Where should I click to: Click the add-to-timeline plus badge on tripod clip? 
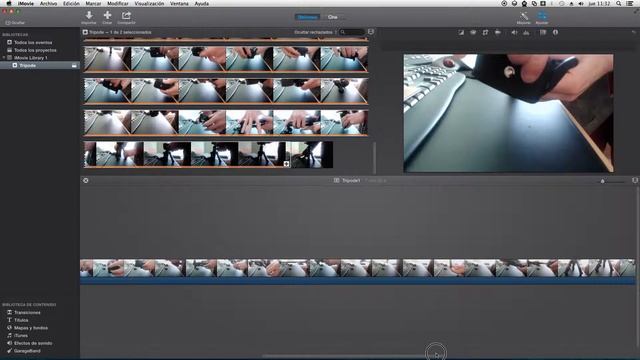pos(286,164)
